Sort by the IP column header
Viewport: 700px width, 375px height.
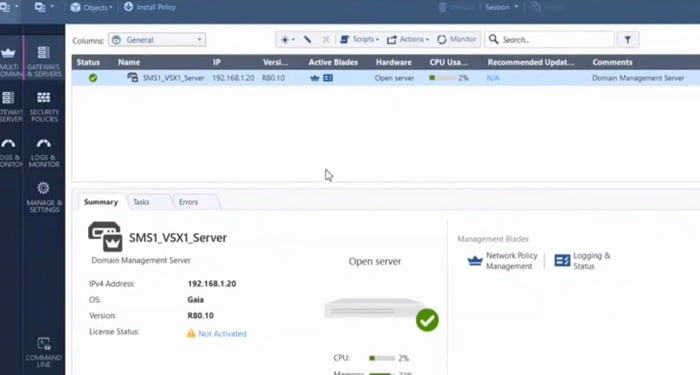tap(217, 62)
